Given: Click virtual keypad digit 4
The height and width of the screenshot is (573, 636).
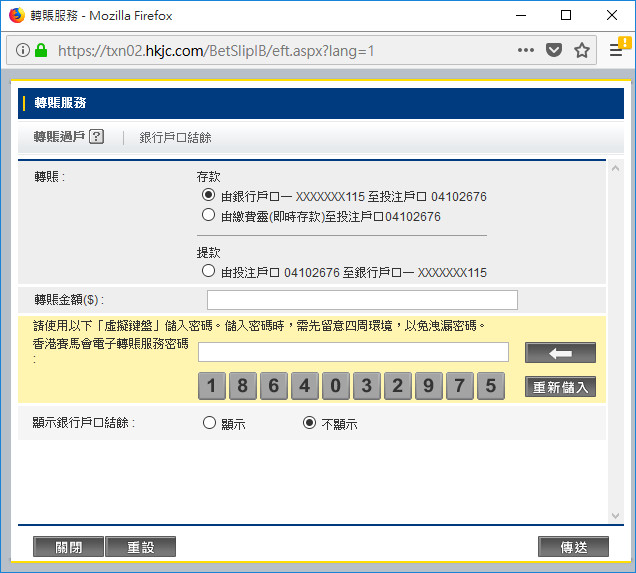Looking at the screenshot, I should pos(305,386).
